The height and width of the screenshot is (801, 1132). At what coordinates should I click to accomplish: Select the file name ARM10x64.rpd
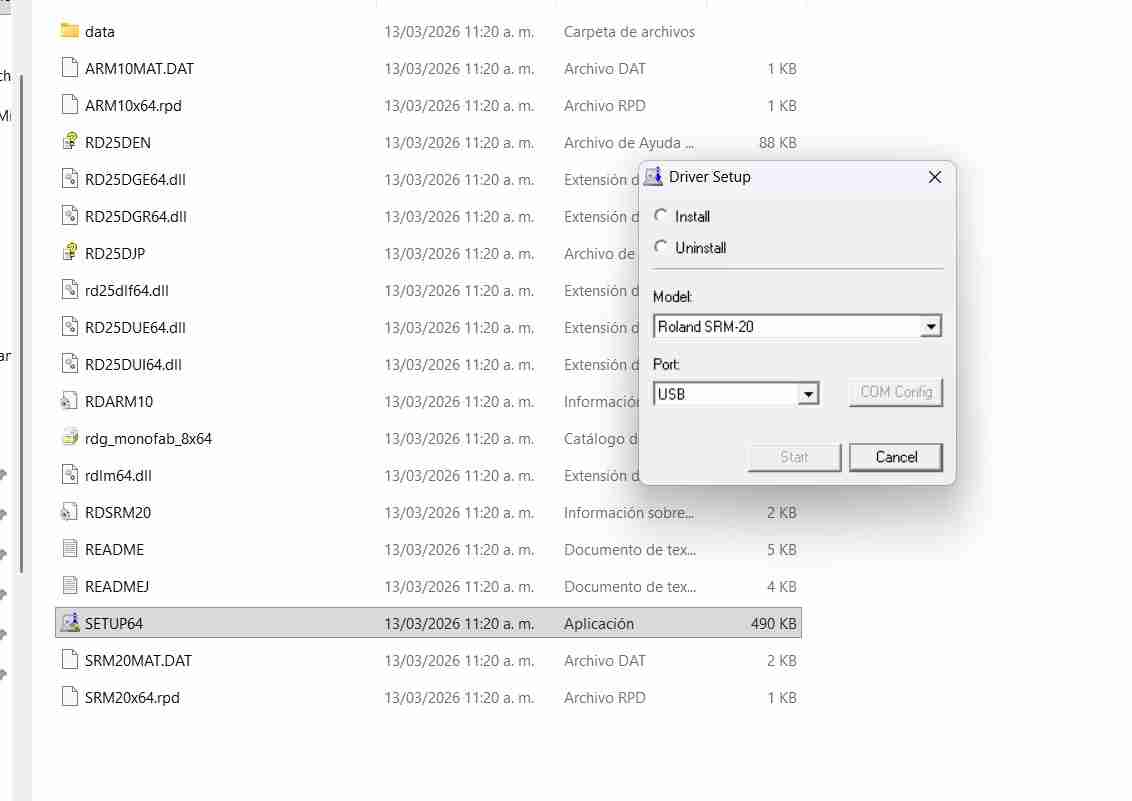coord(133,105)
